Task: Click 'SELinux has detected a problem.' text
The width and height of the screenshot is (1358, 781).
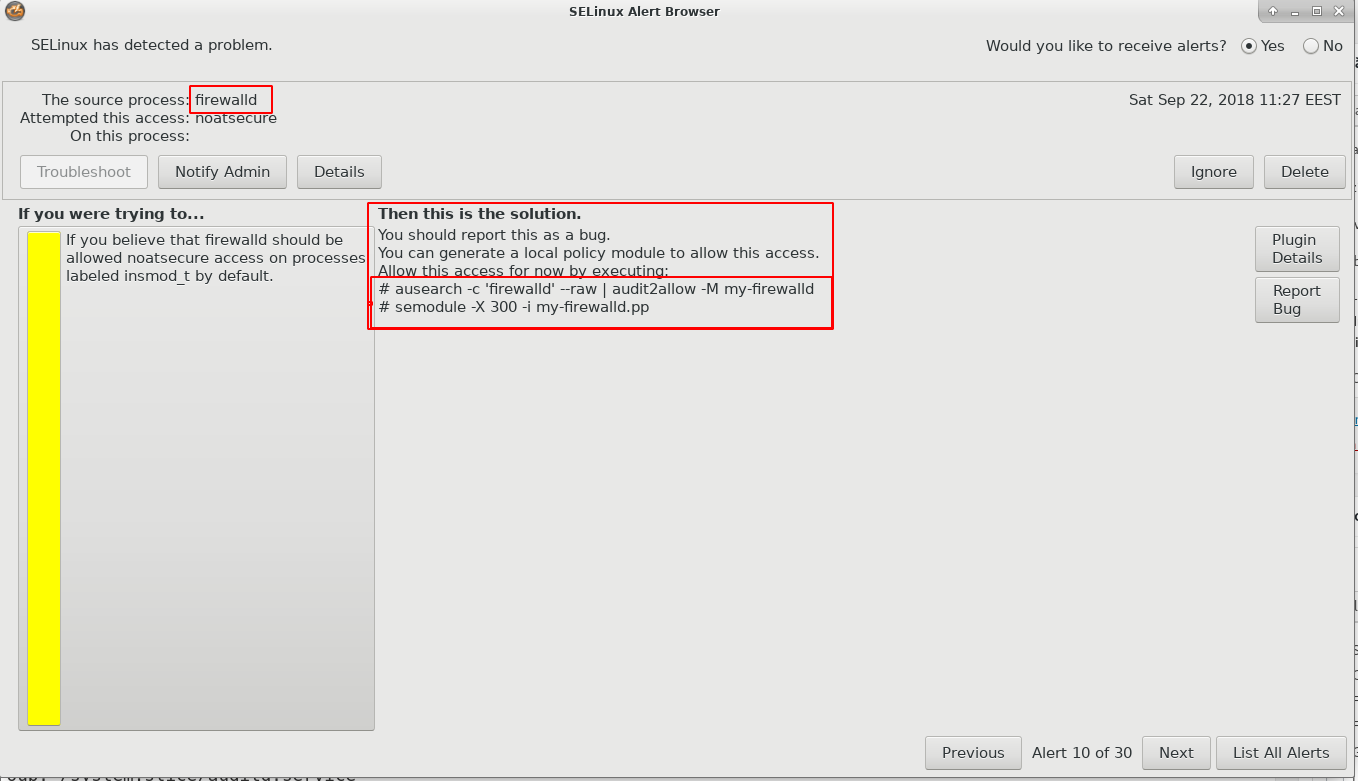Action: [152, 45]
